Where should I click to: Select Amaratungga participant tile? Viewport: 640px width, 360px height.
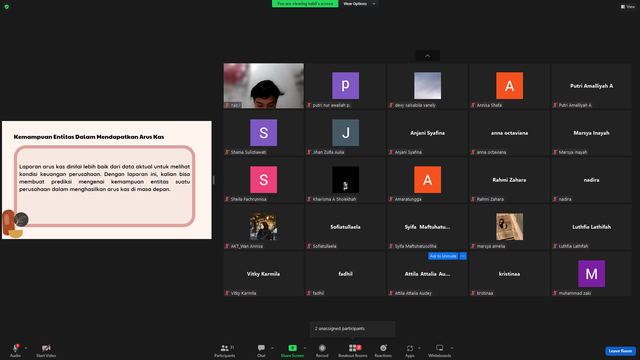pyautogui.click(x=427, y=180)
